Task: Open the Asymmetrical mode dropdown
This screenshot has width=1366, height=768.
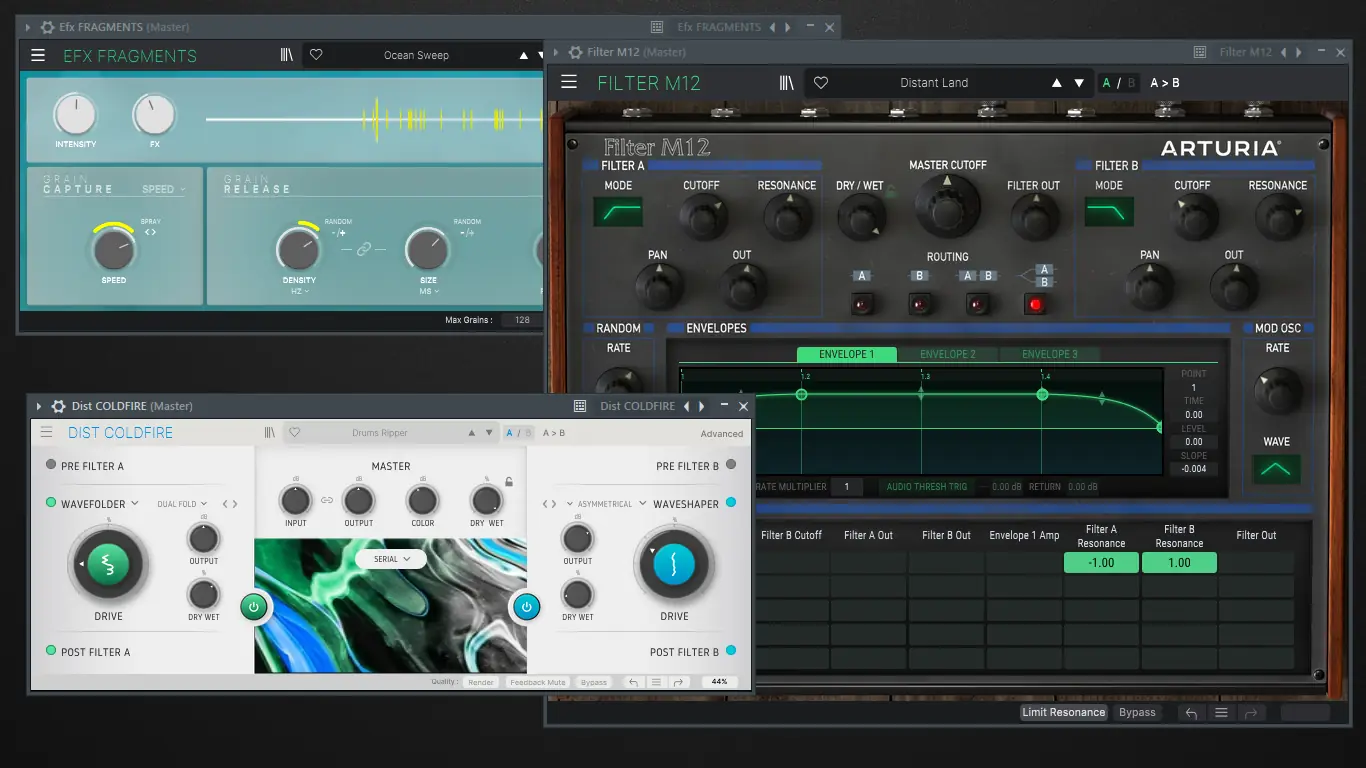Action: (600, 504)
